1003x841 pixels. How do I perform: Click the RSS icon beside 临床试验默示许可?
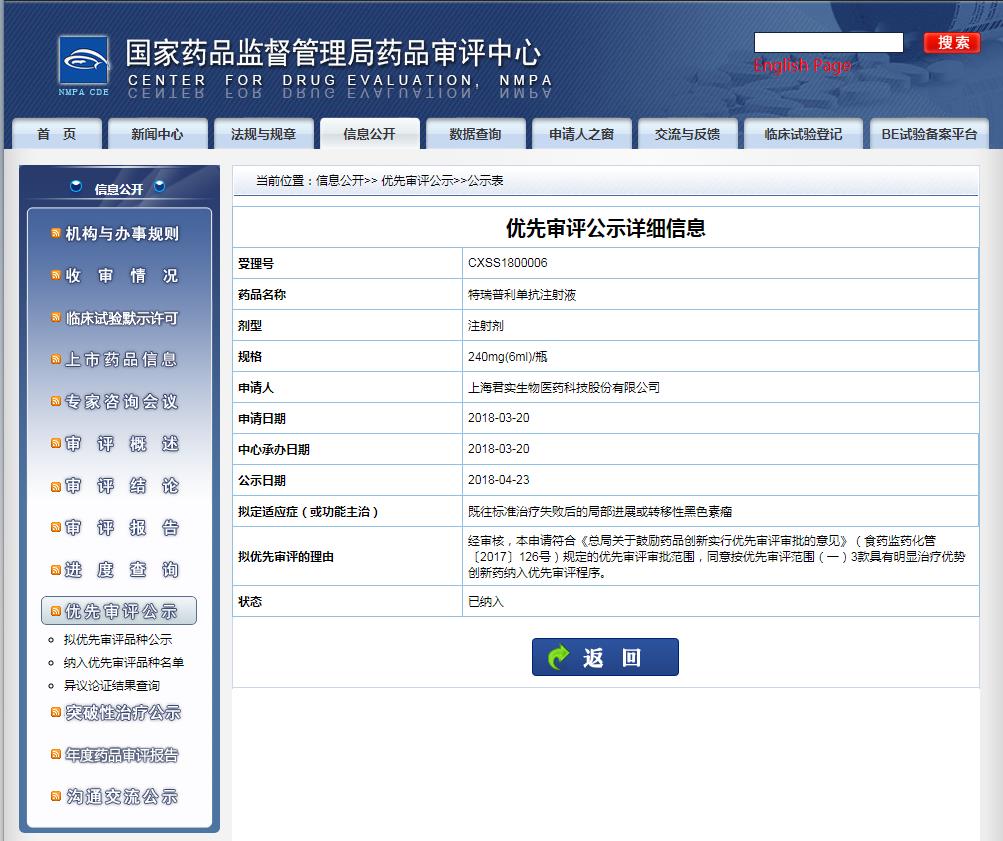[56, 317]
